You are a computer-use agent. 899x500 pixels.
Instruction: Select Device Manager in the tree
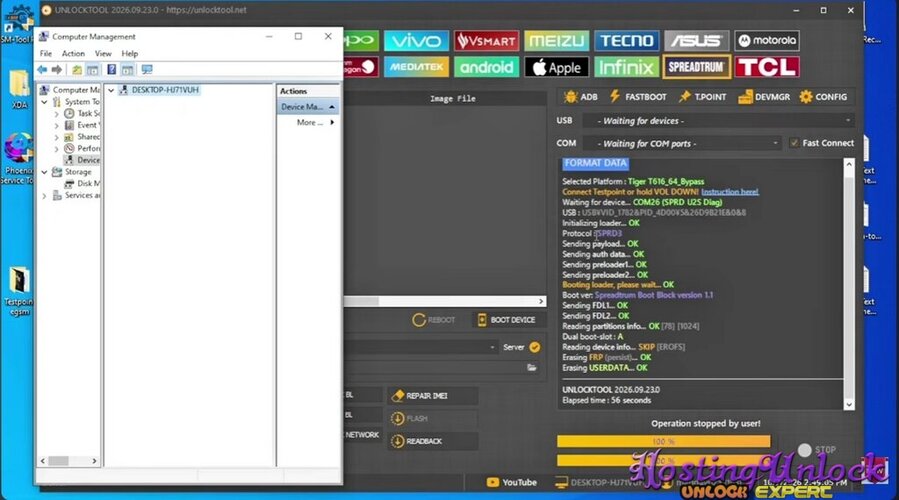pos(82,160)
